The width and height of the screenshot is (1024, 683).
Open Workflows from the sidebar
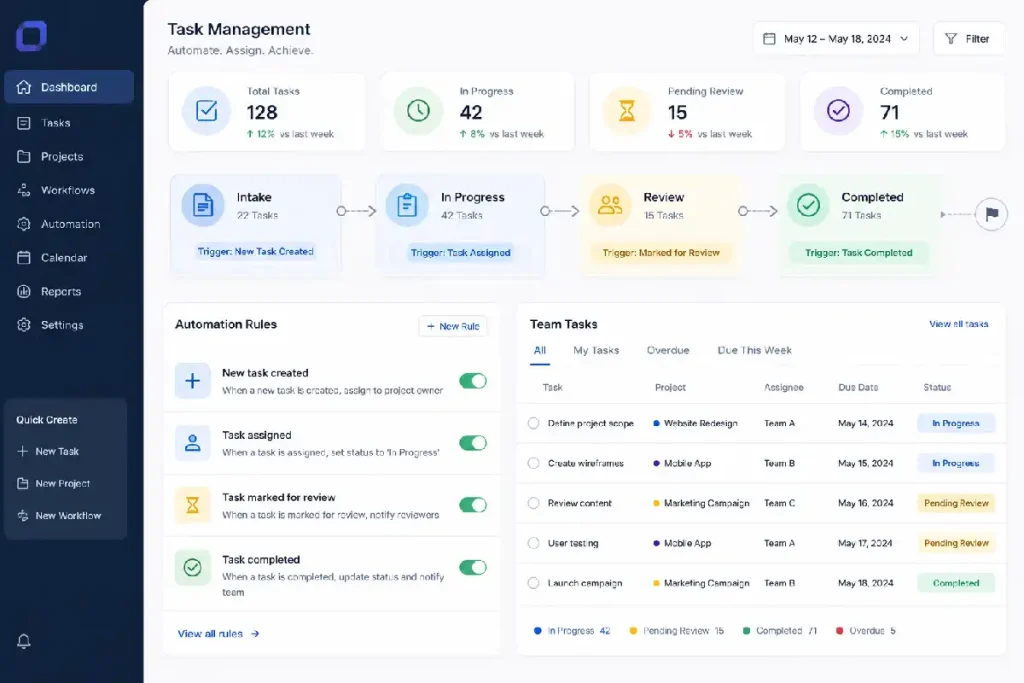click(x=69, y=190)
